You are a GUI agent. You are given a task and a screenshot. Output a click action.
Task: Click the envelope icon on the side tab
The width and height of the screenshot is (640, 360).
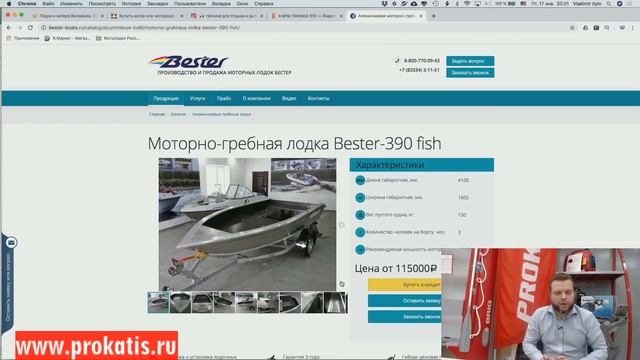(x=11, y=242)
